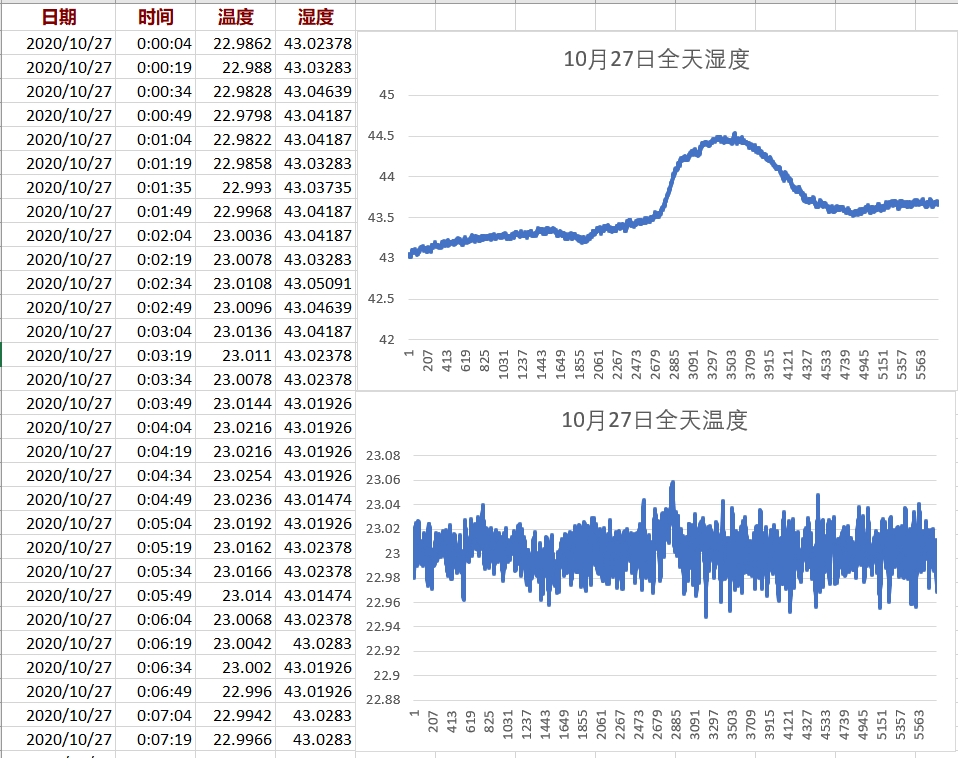Click the 23.04 label on temperature axis
Screen dimensions: 958x758
[x=383, y=505]
